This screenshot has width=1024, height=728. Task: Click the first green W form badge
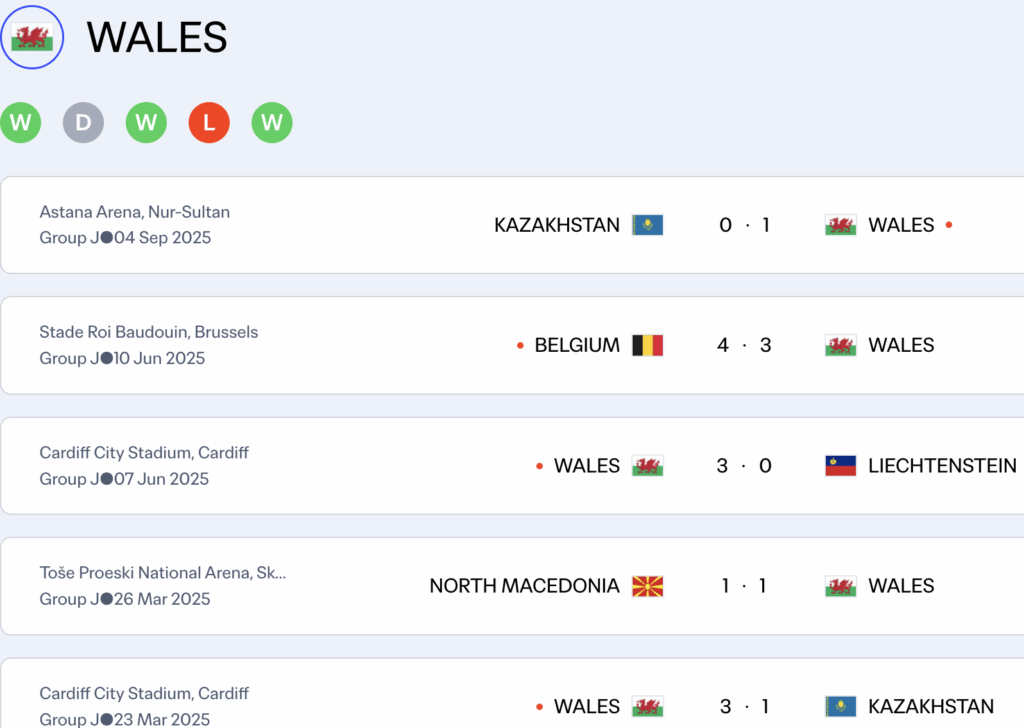(x=21, y=123)
